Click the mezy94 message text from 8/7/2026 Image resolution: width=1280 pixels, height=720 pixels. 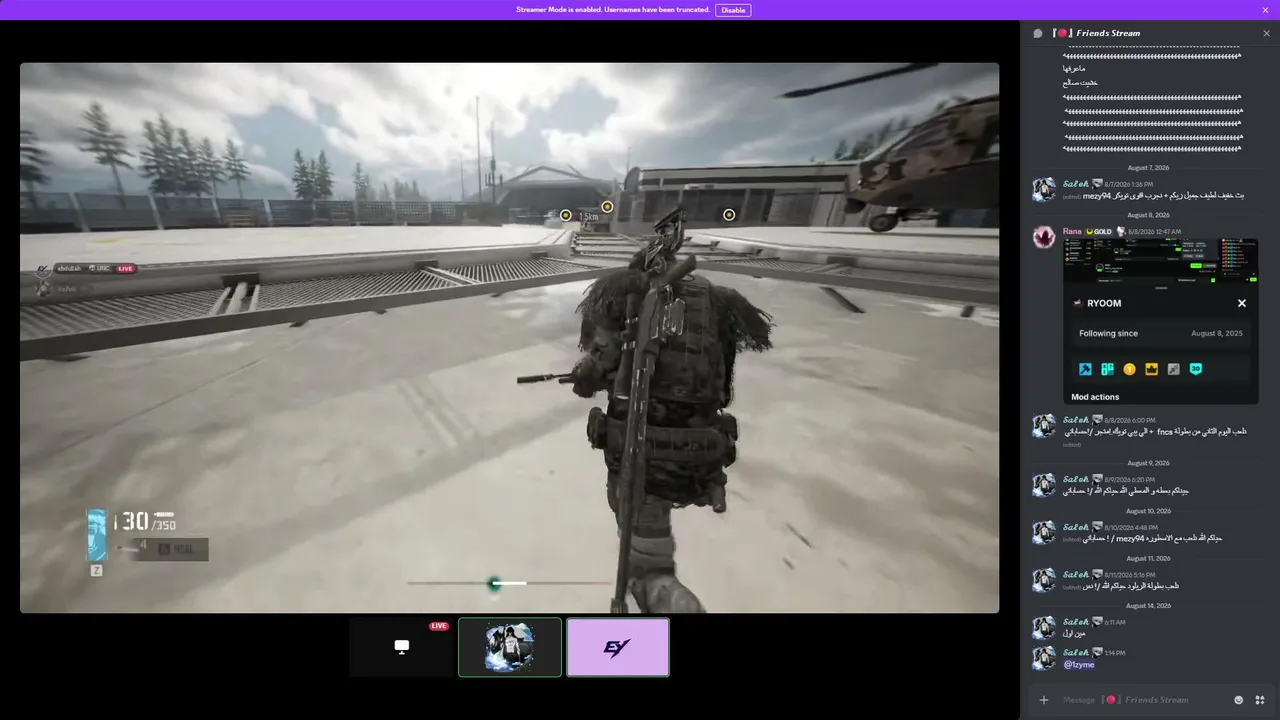tap(1164, 196)
